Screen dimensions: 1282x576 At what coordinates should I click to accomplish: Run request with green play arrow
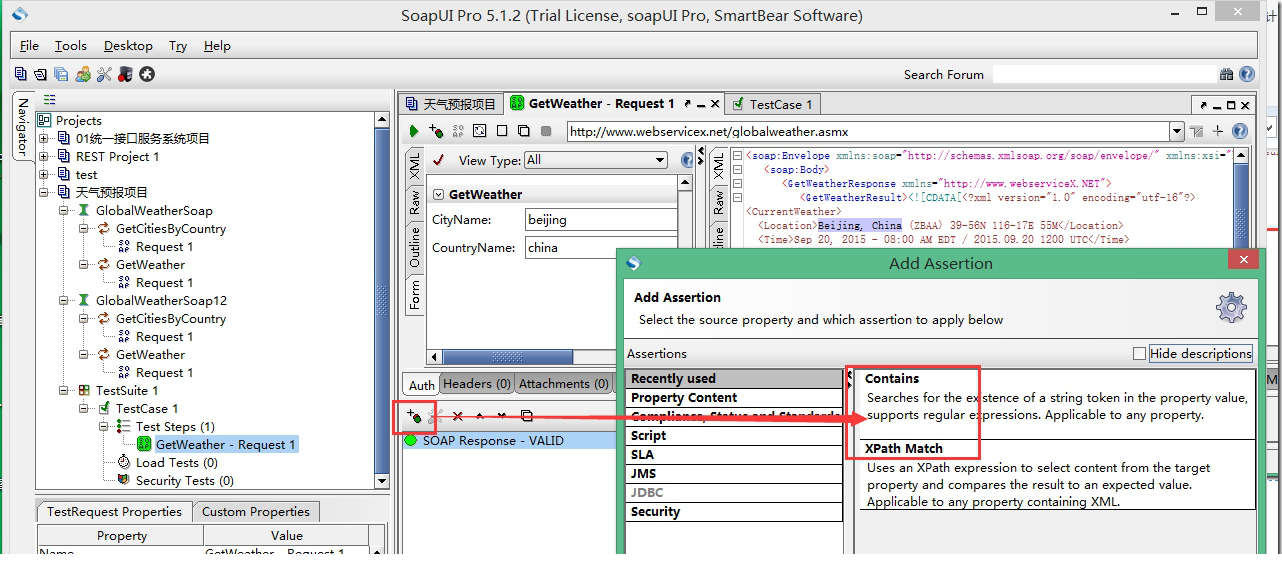[414, 131]
